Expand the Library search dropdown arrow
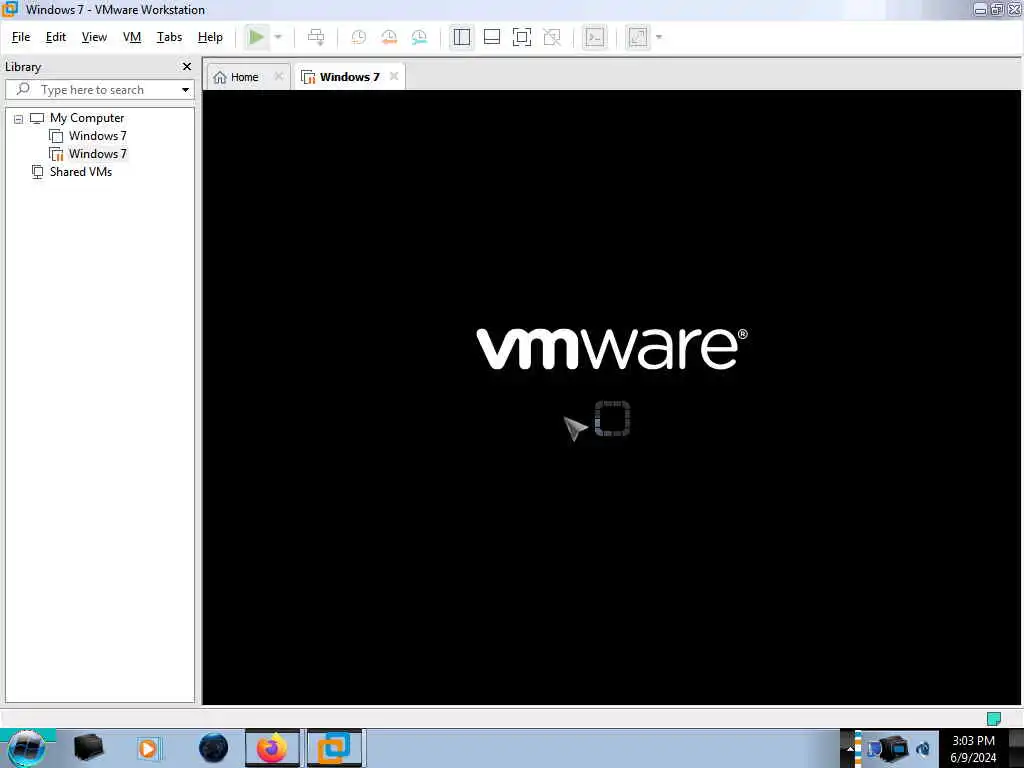The height and width of the screenshot is (768, 1024). tap(185, 89)
